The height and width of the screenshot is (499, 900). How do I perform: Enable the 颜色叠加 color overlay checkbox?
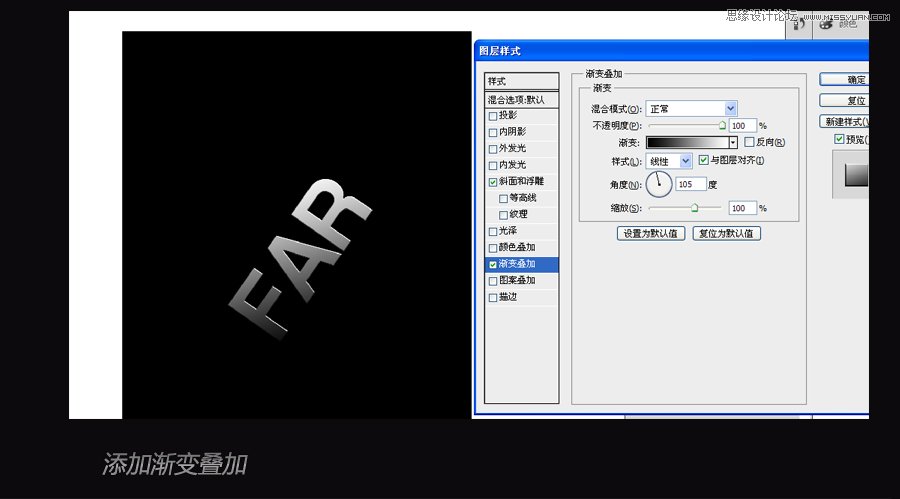click(492, 248)
